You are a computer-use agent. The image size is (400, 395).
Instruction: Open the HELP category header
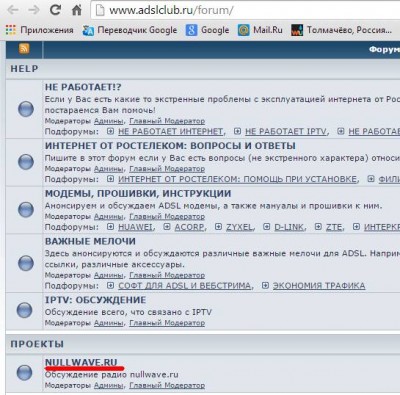tap(24, 69)
